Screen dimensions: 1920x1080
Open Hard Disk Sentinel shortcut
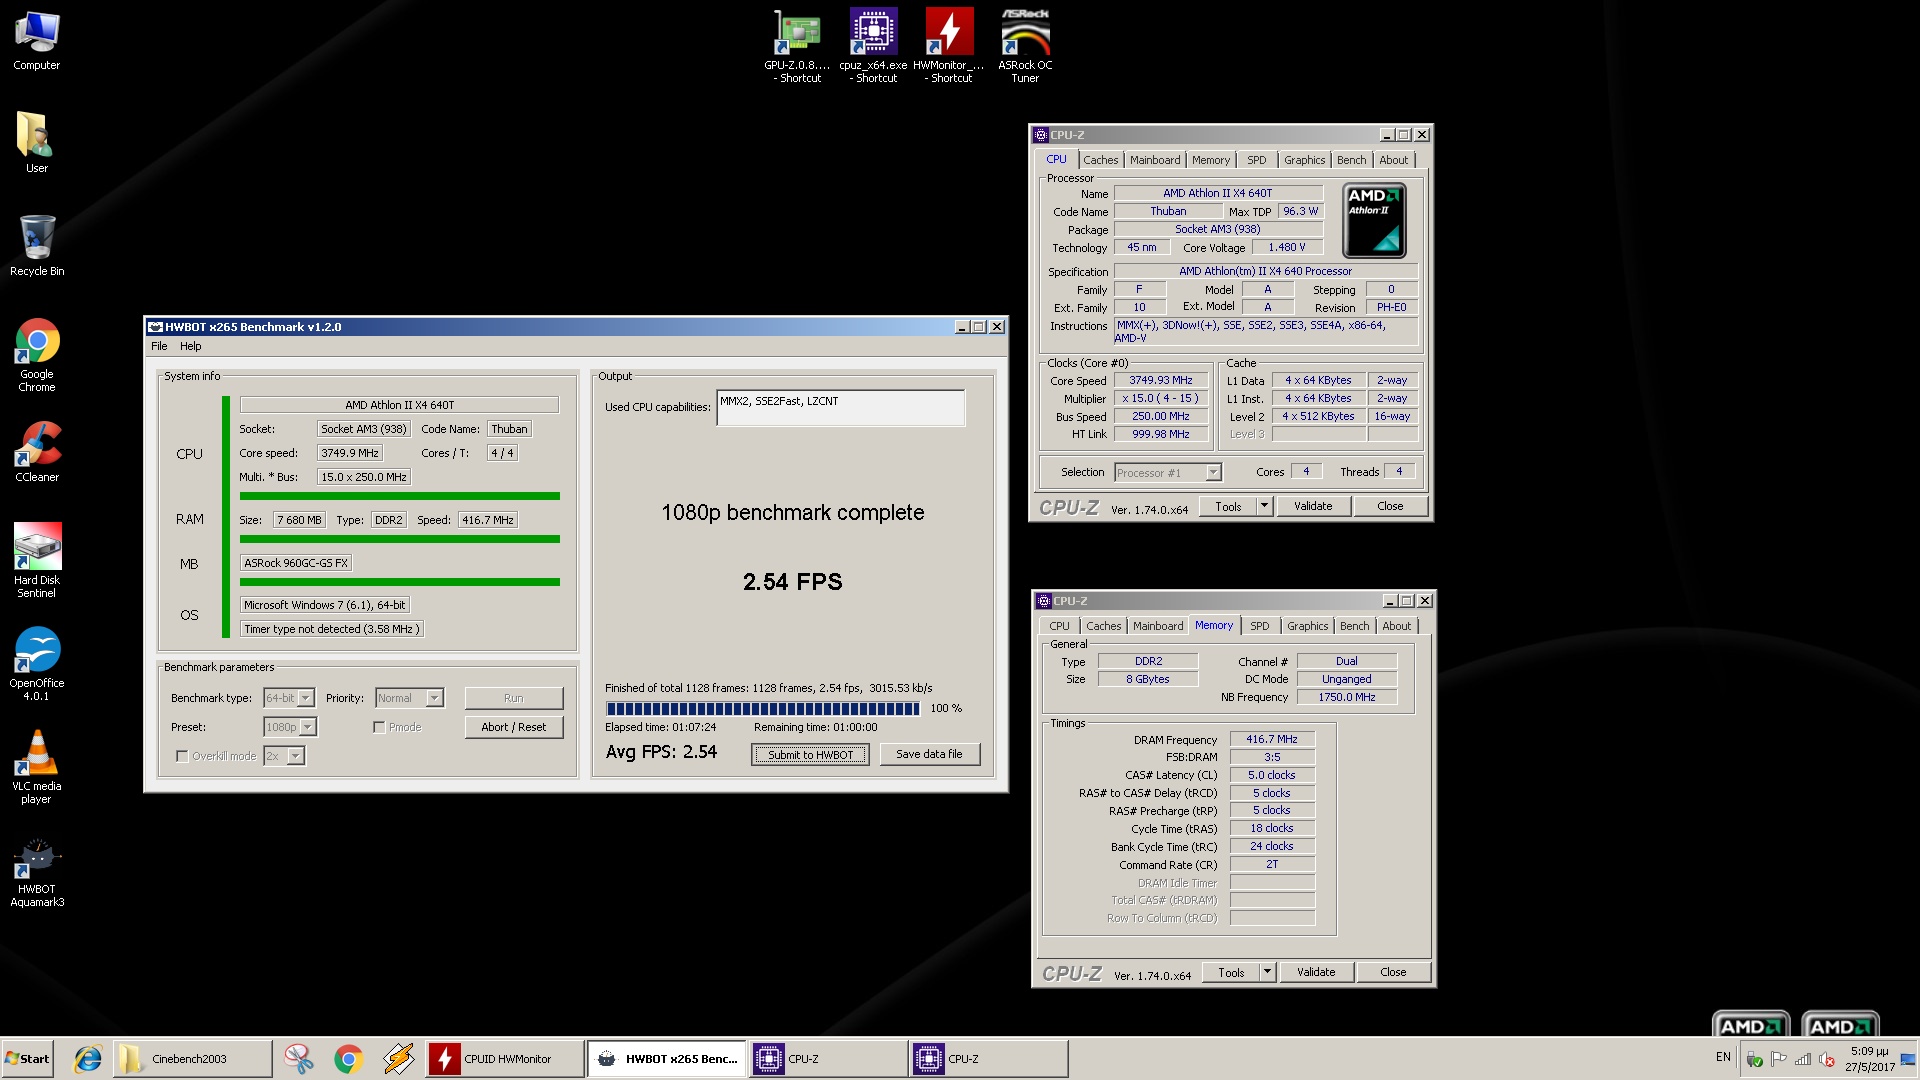37,561
